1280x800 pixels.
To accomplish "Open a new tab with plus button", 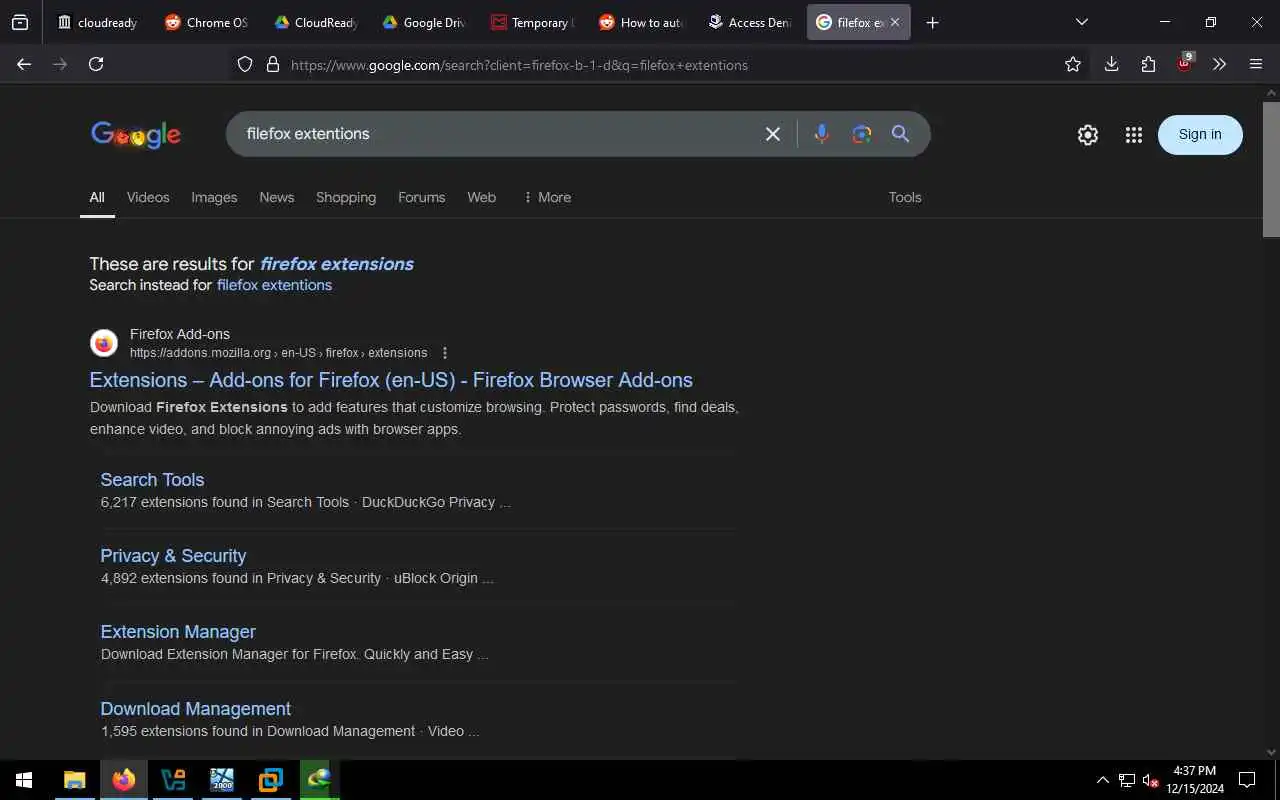I will click(932, 22).
